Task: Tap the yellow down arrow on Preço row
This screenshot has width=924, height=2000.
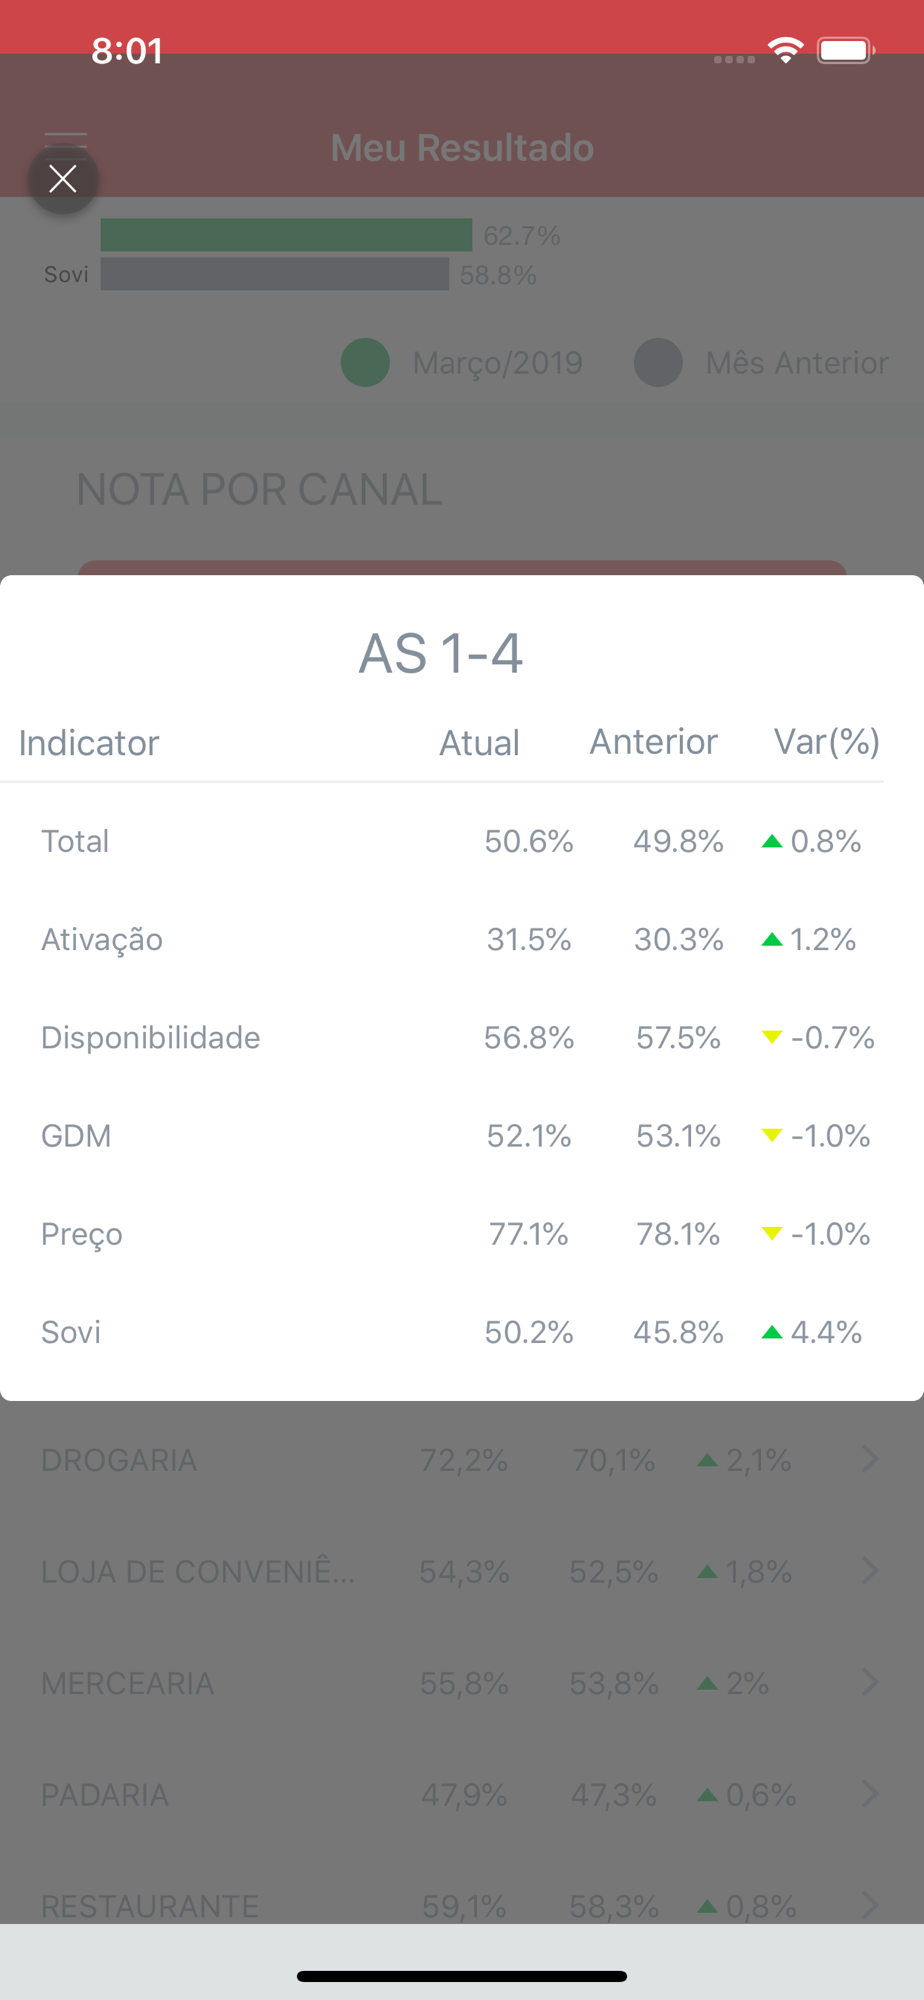Action: pyautogui.click(x=771, y=1233)
